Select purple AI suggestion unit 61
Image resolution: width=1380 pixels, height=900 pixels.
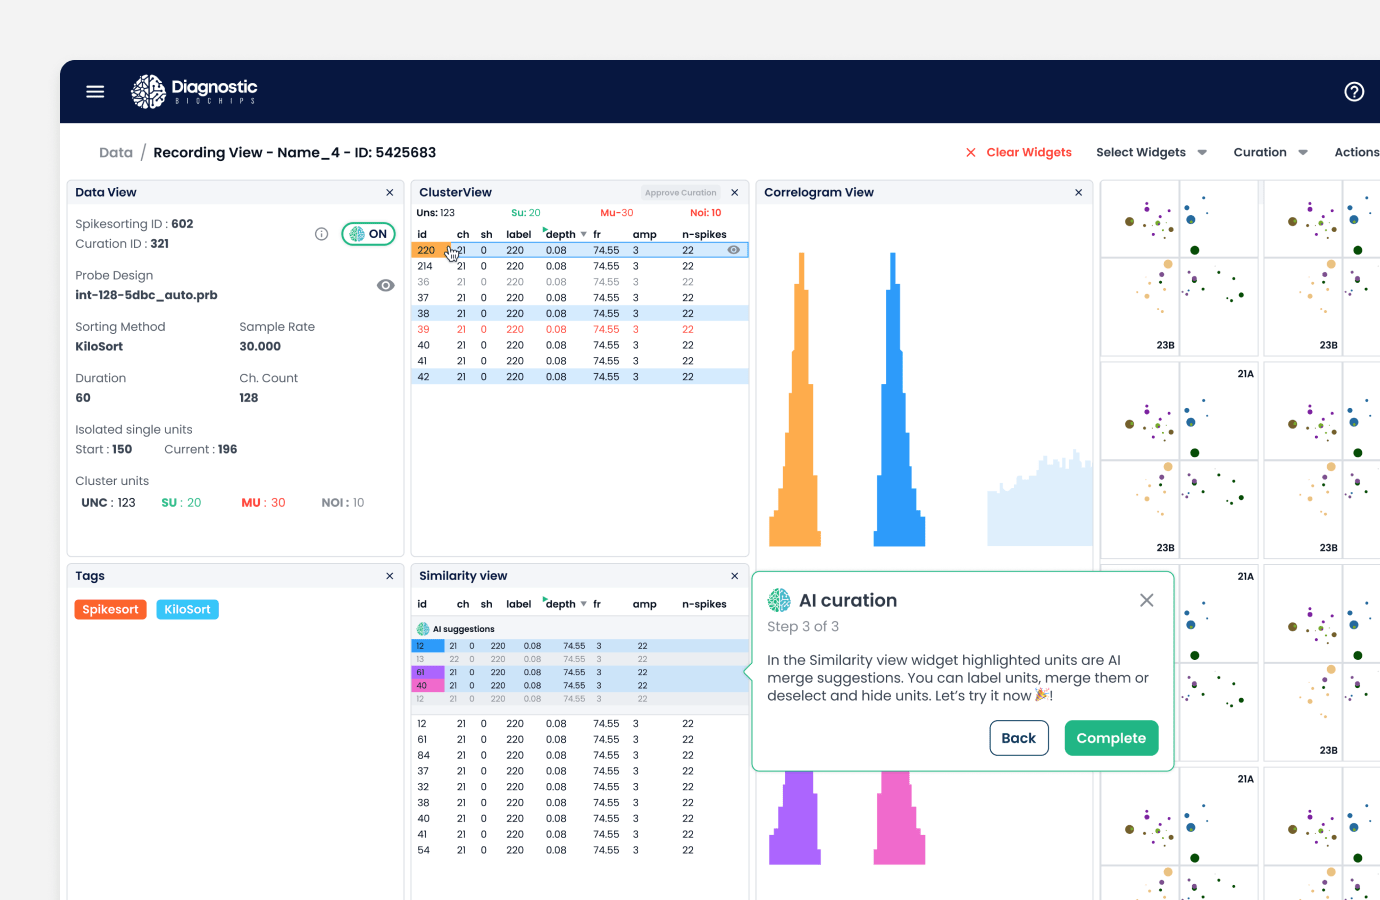[428, 672]
